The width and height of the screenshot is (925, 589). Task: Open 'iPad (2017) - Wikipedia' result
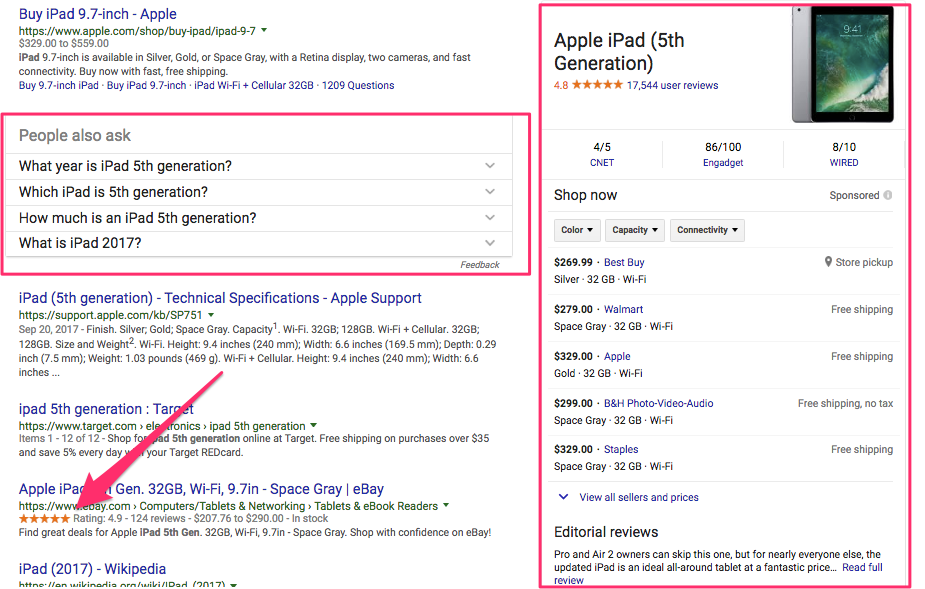[x=92, y=569]
